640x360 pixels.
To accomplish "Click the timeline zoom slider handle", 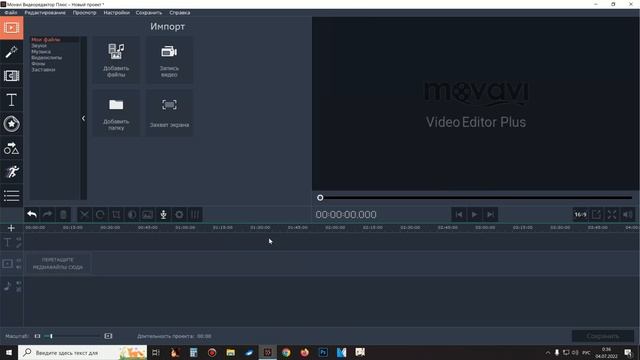I will coord(51,336).
